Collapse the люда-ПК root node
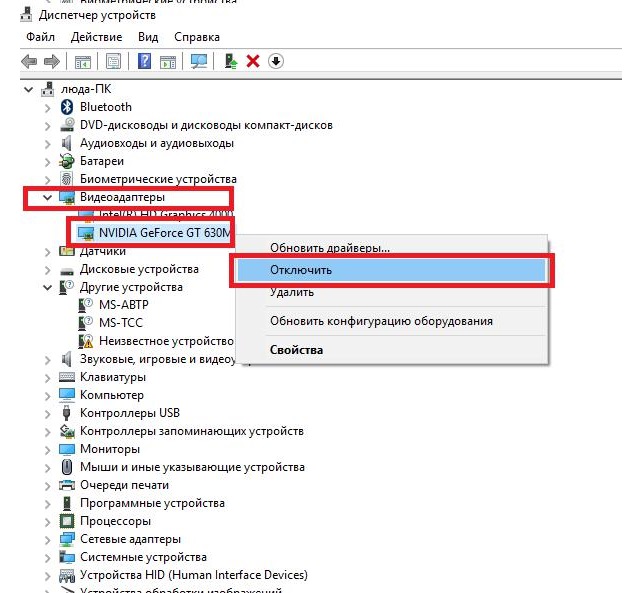Image resolution: width=640 pixels, height=593 pixels. click(x=29, y=89)
